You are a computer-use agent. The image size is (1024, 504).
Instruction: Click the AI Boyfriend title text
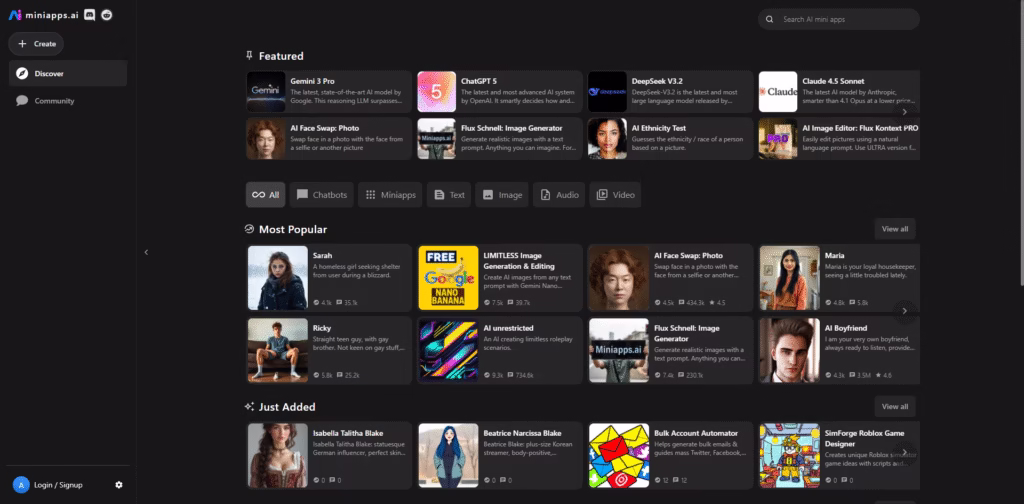(x=846, y=328)
